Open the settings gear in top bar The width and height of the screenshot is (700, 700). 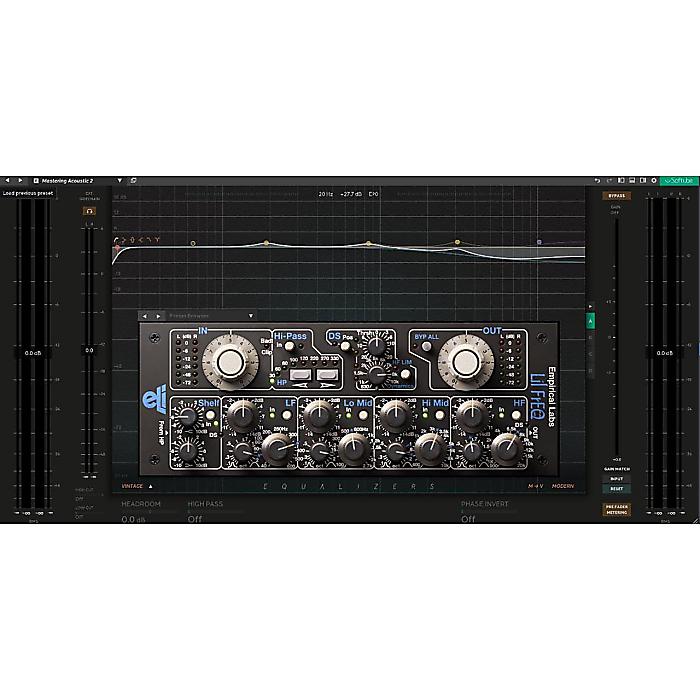[654, 181]
